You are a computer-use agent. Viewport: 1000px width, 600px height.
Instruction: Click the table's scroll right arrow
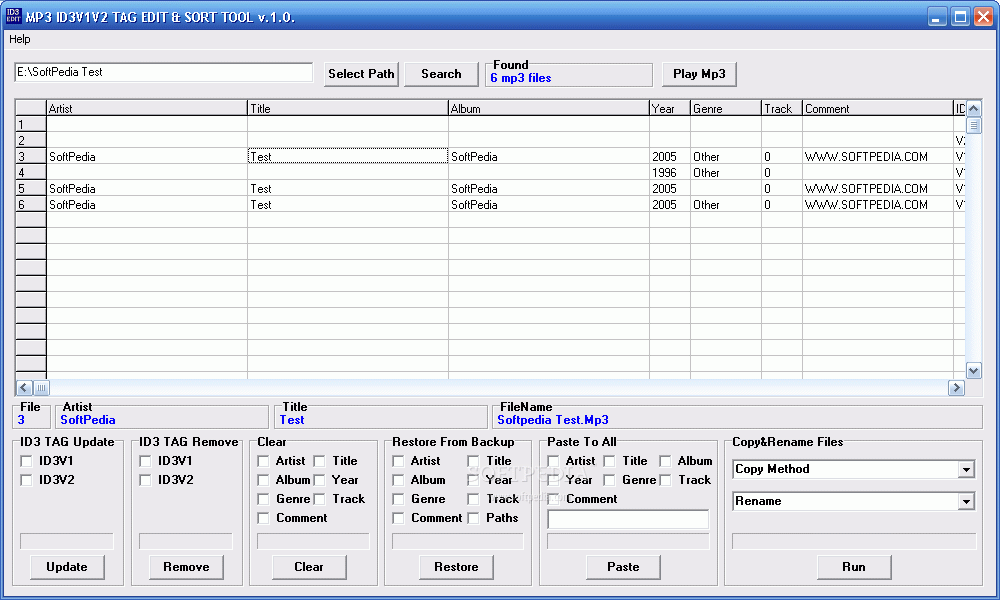[956, 388]
